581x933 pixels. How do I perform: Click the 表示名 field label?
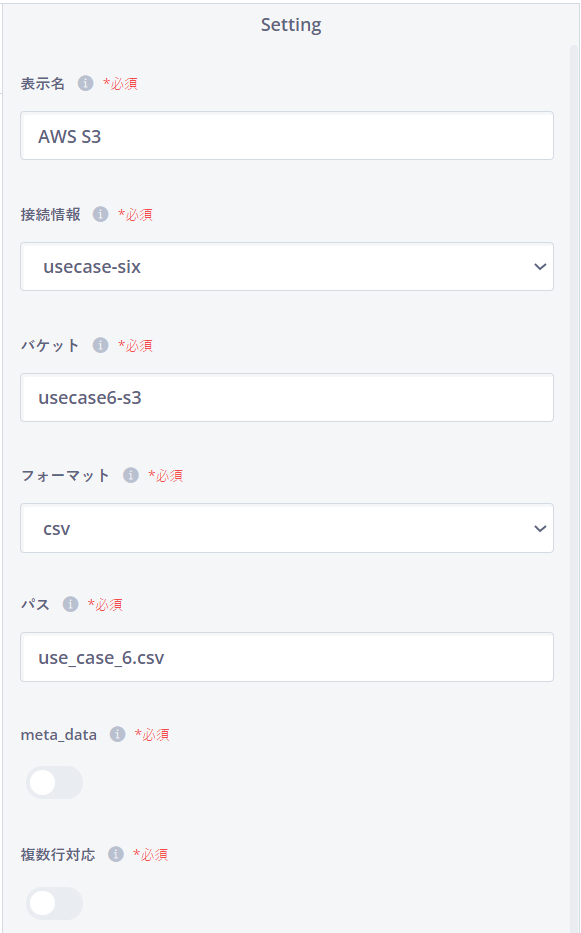tap(42, 83)
